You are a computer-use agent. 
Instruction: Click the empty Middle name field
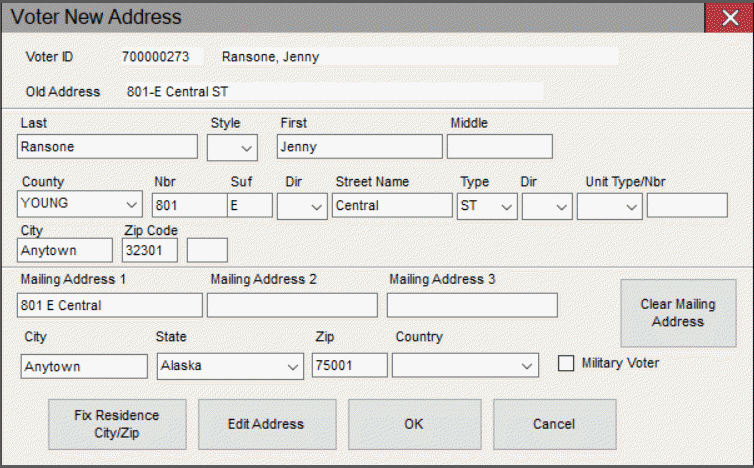[500, 147]
